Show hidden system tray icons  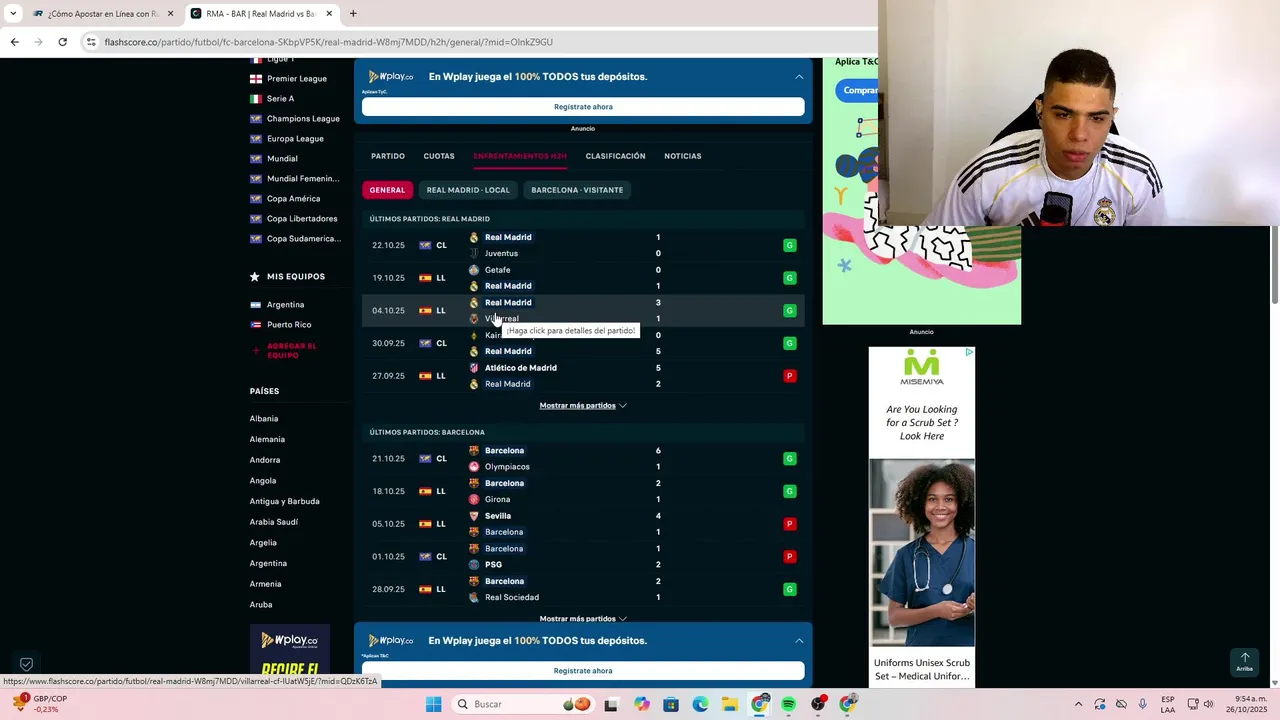1078,704
